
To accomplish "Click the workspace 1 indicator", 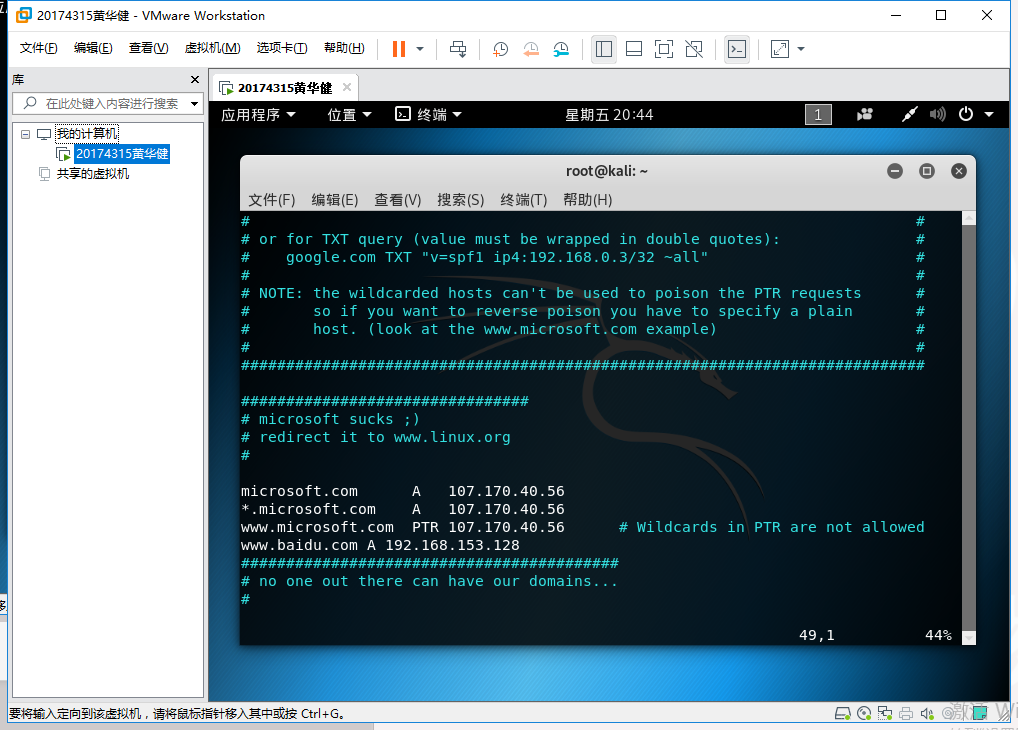I will pyautogui.click(x=818, y=115).
